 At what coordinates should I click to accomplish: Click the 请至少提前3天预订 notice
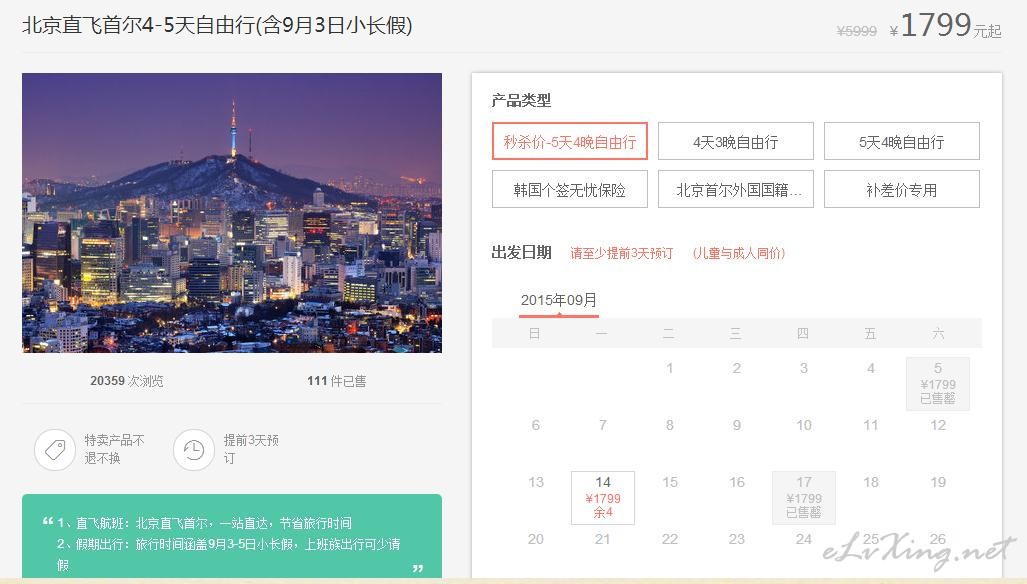pyautogui.click(x=622, y=253)
